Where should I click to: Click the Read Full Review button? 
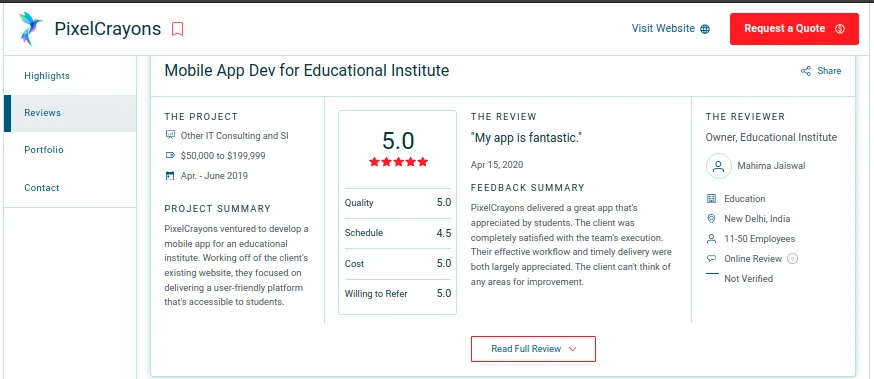click(533, 349)
